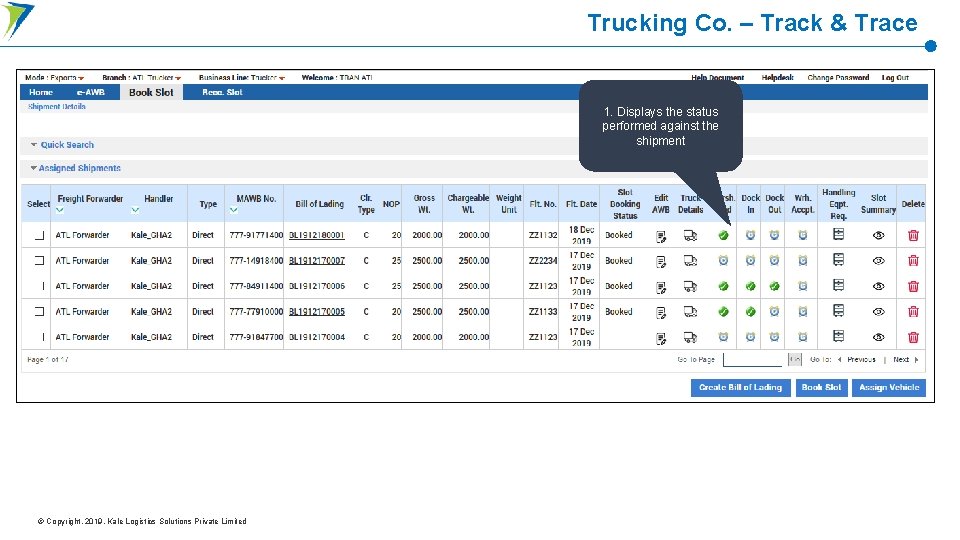This screenshot has height=540, width=960.
Task: Delete shipment BL1912170007 with trash icon
Action: pos(913,261)
